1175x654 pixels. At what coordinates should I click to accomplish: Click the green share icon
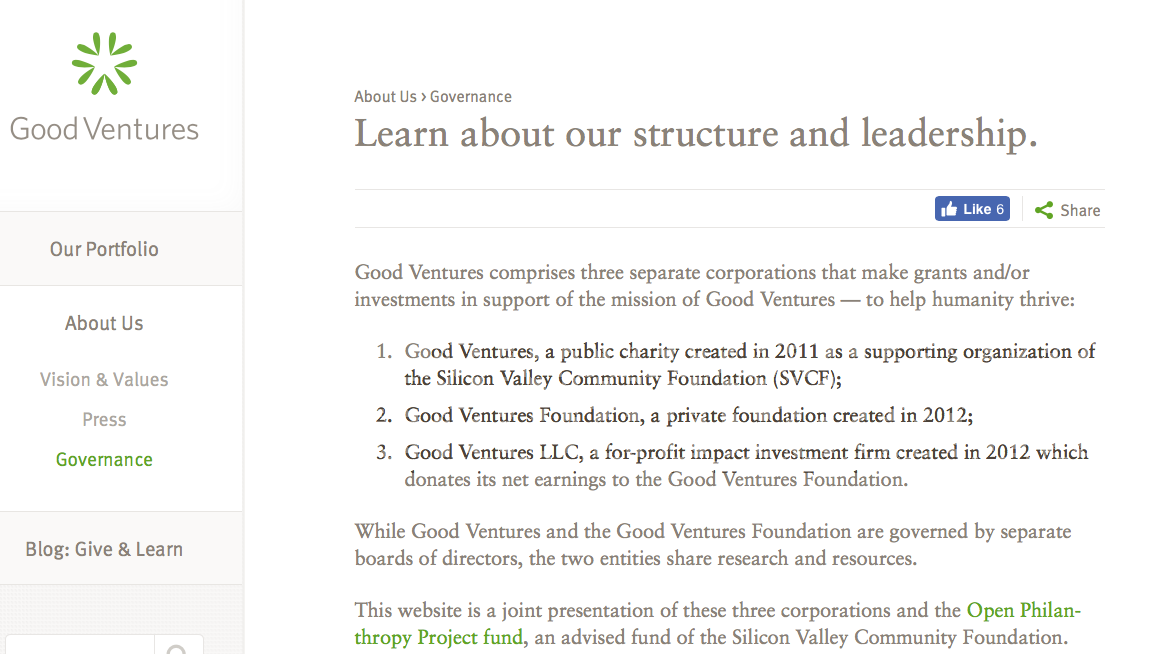(x=1044, y=210)
